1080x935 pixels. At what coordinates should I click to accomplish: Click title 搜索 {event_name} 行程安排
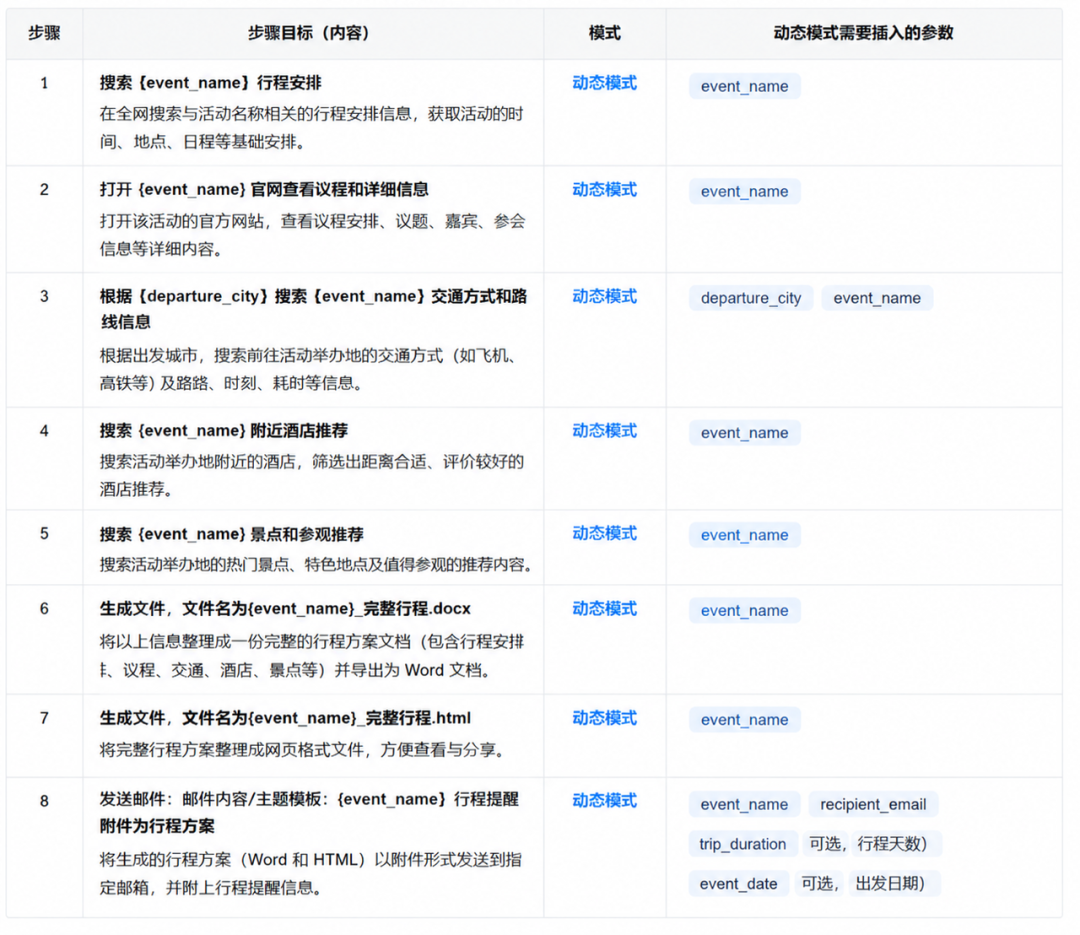click(x=211, y=83)
